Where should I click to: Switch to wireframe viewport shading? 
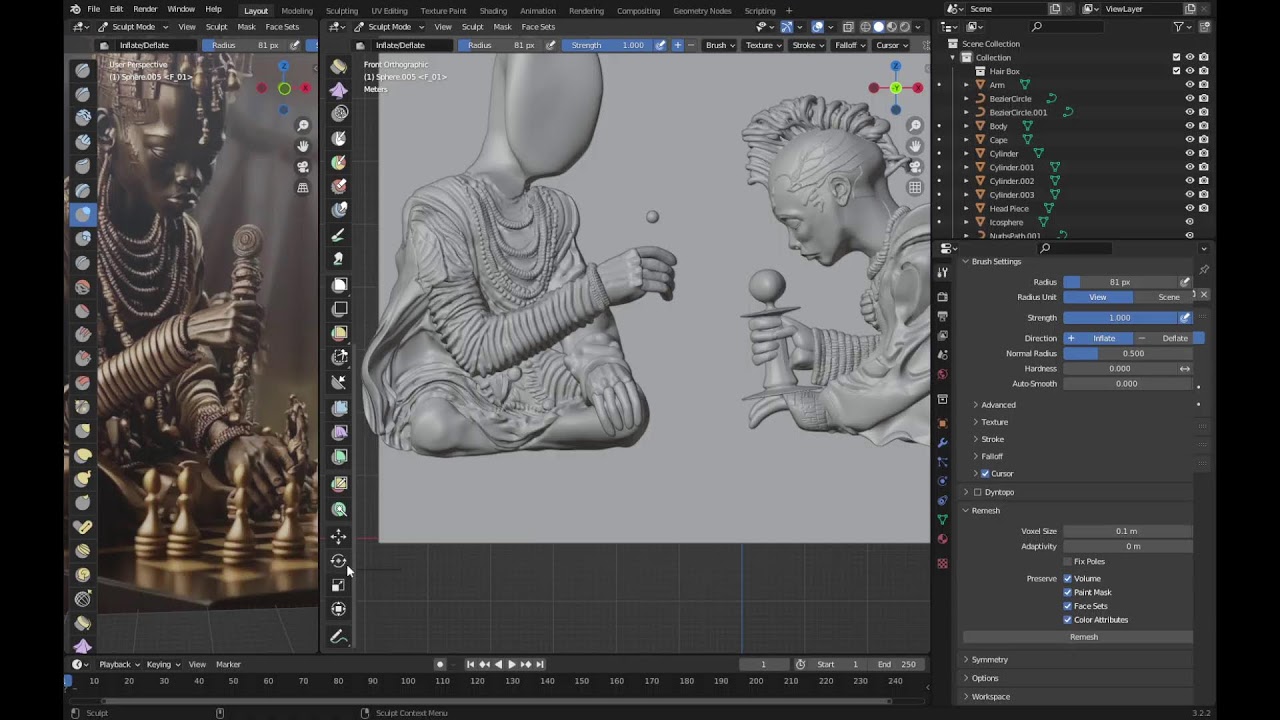tap(864, 27)
